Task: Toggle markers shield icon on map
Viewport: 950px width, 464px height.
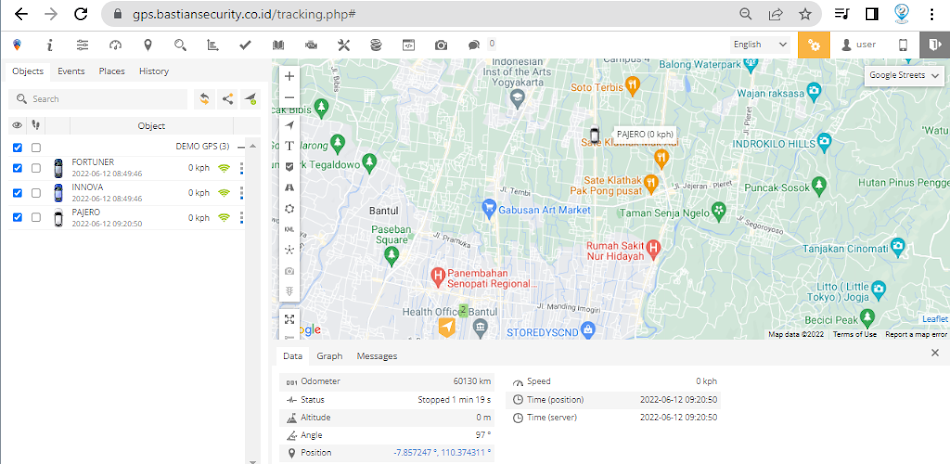Action: 290,166
